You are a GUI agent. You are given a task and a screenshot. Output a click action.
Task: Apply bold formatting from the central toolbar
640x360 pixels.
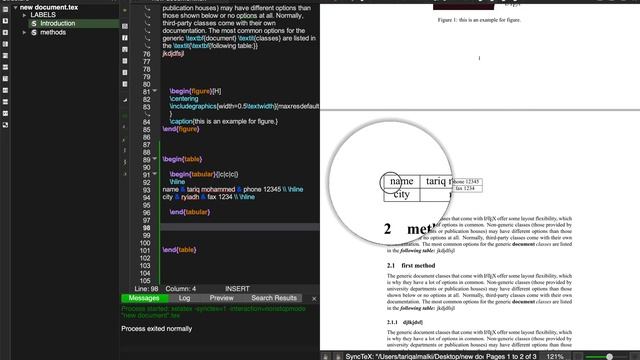[125, 26]
